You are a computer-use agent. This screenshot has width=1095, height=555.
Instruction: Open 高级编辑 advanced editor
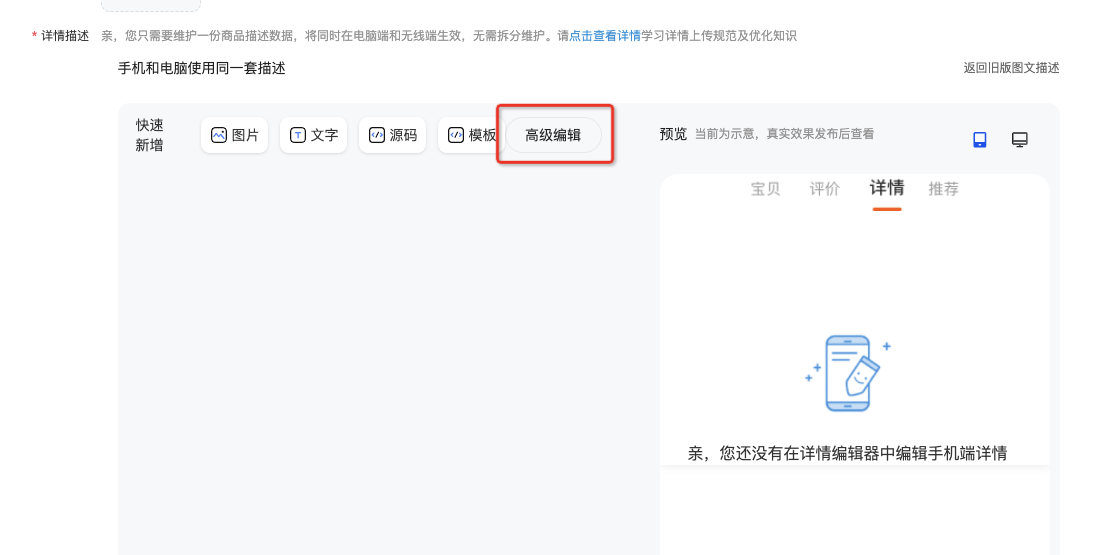click(x=553, y=135)
